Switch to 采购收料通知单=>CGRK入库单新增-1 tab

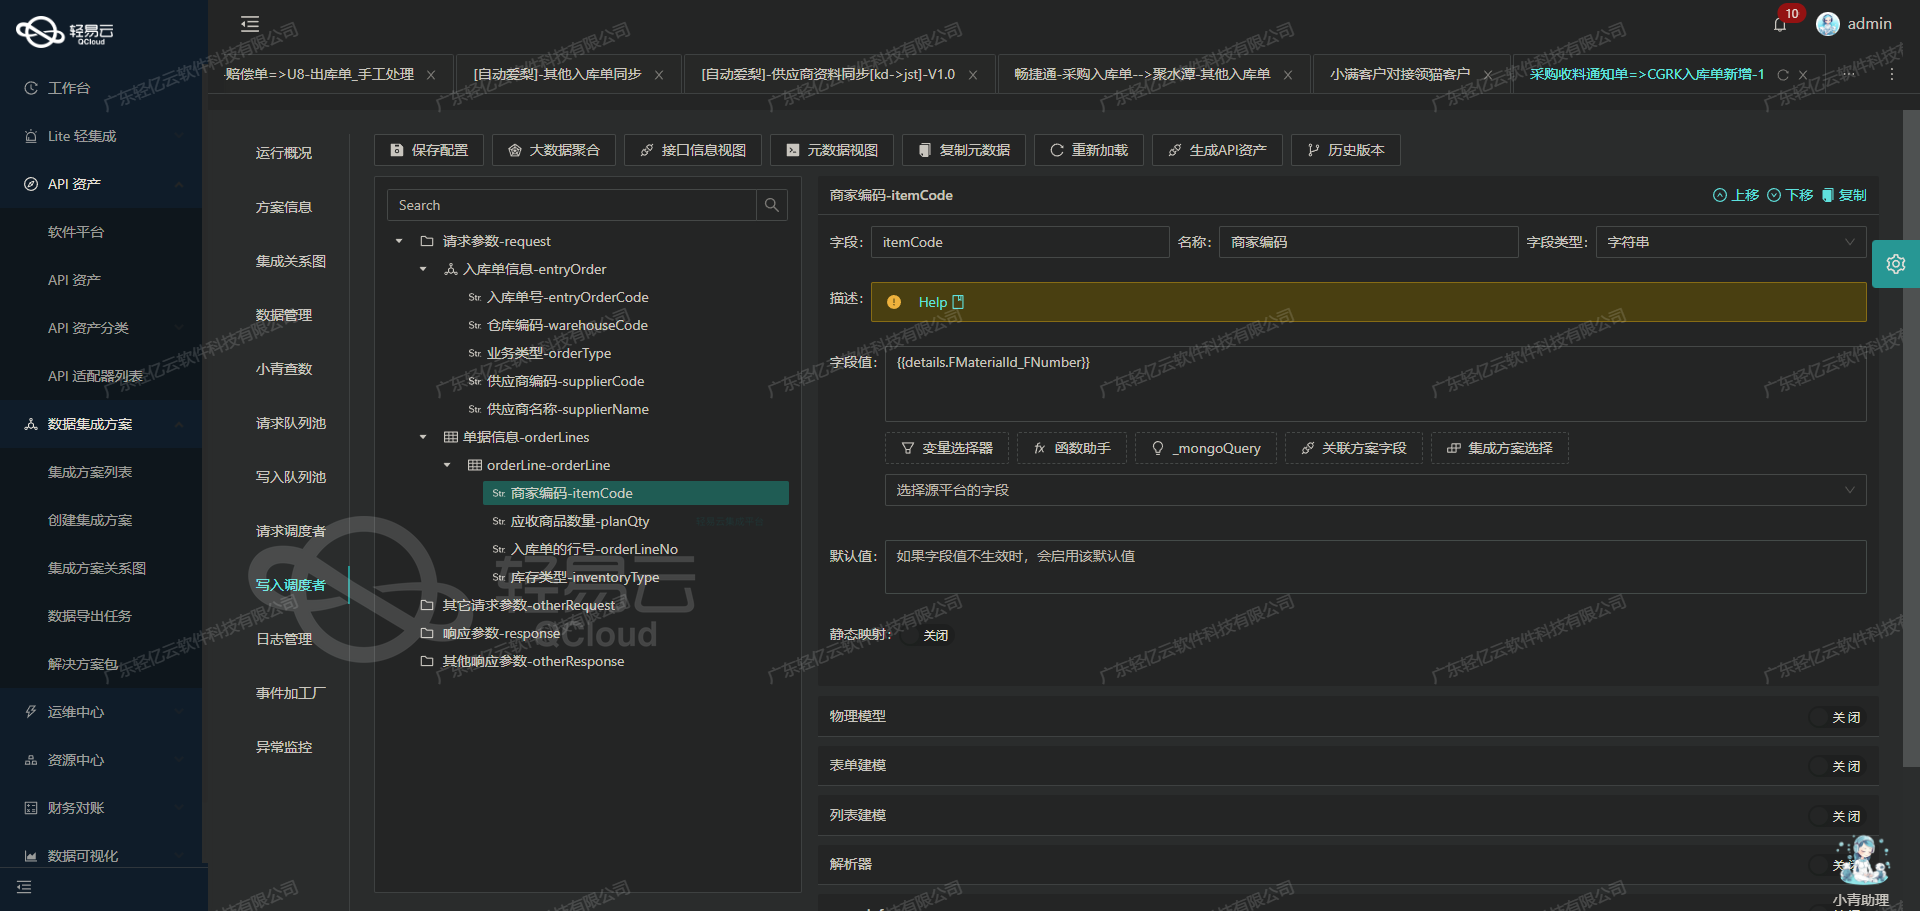pos(1647,75)
